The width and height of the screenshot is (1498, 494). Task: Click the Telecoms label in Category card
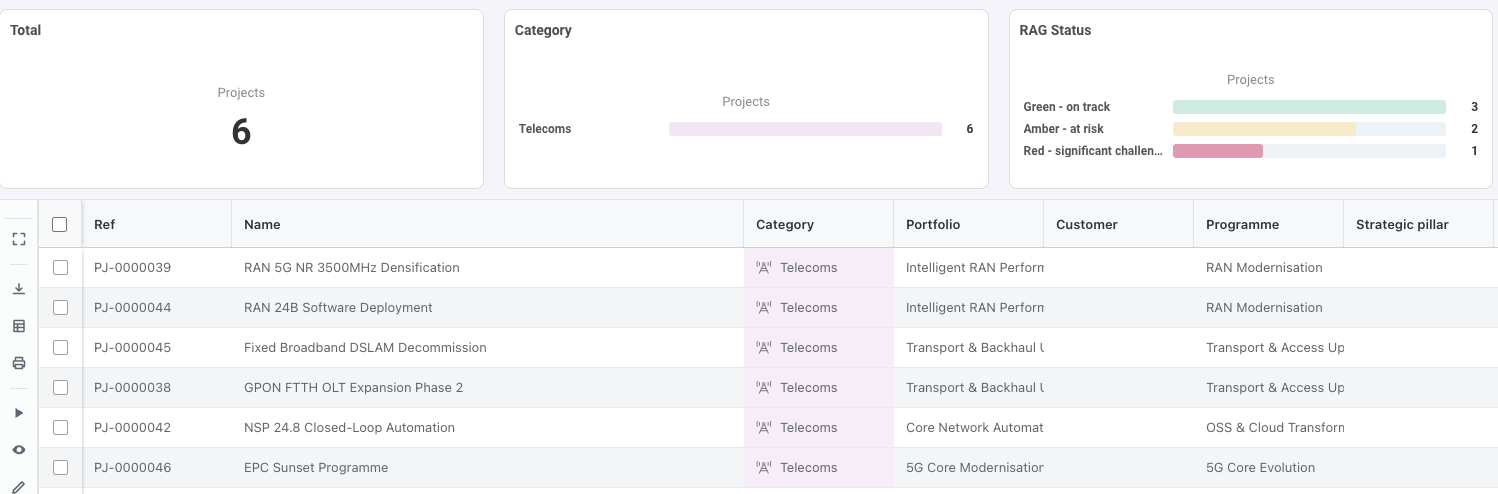(x=545, y=129)
